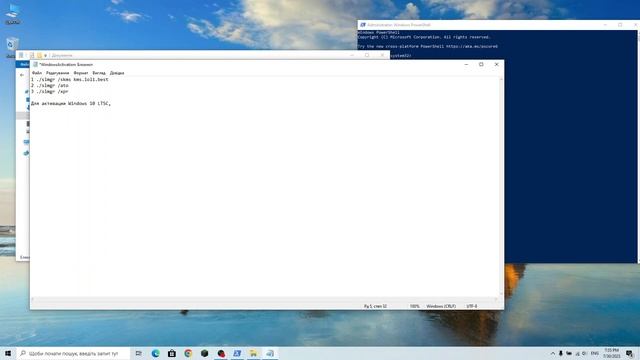Open the Recycle Bin desktop icon
Screen dimensions: 640x360
[x=12, y=46]
